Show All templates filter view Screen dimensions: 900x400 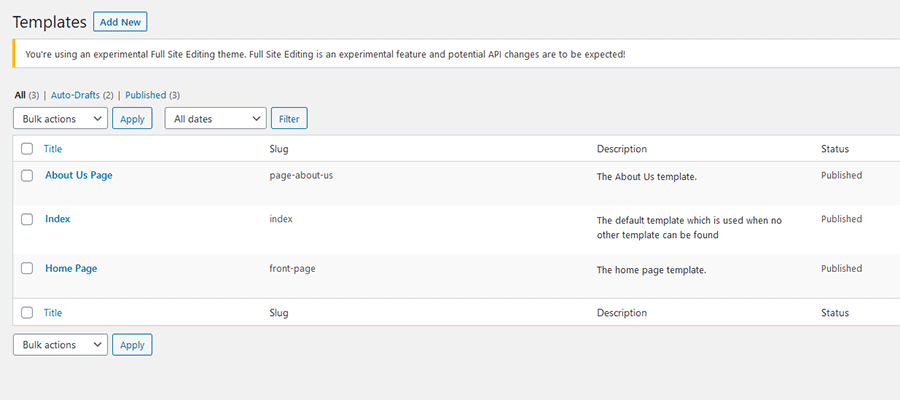[x=20, y=95]
